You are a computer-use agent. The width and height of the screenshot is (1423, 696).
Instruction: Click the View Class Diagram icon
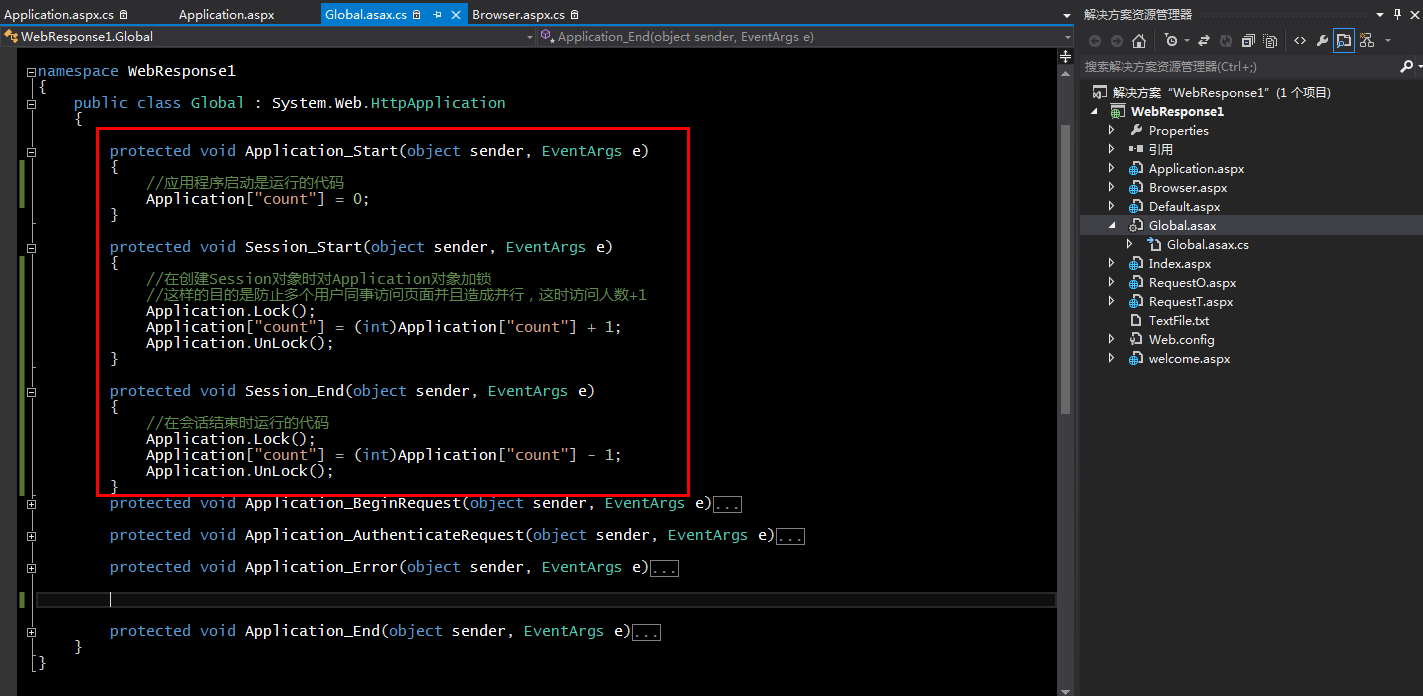1366,41
